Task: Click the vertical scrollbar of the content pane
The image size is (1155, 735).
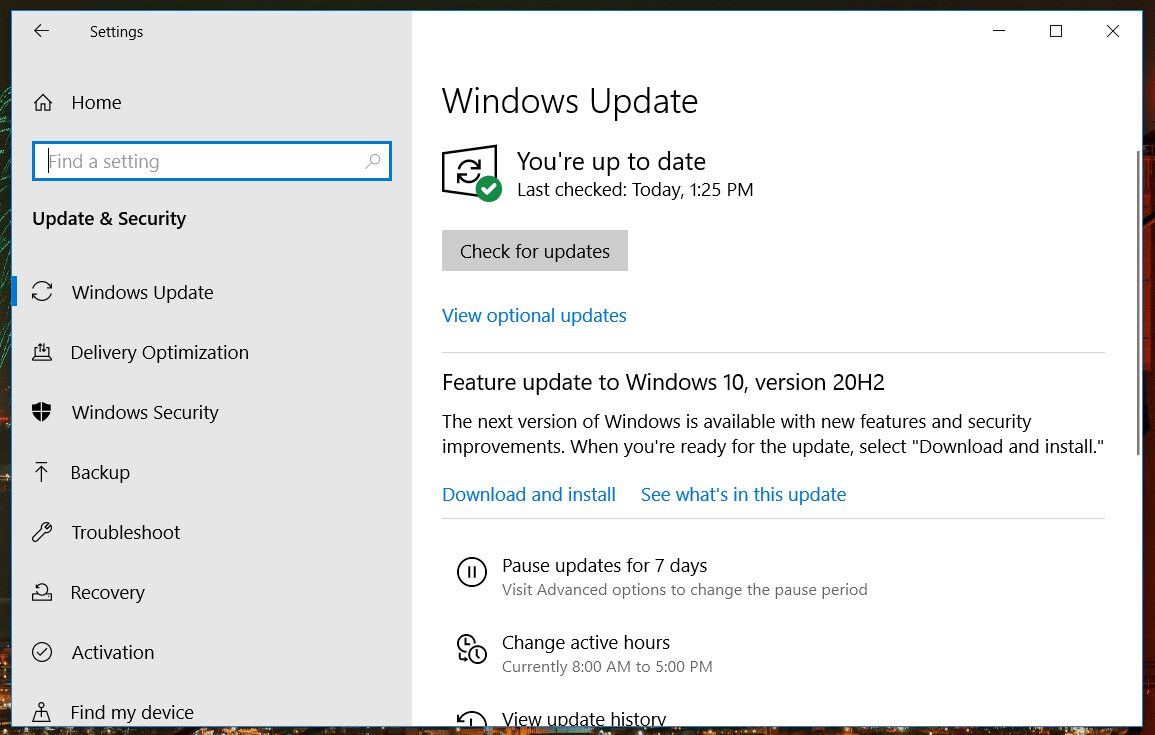Action: pyautogui.click(x=1138, y=302)
